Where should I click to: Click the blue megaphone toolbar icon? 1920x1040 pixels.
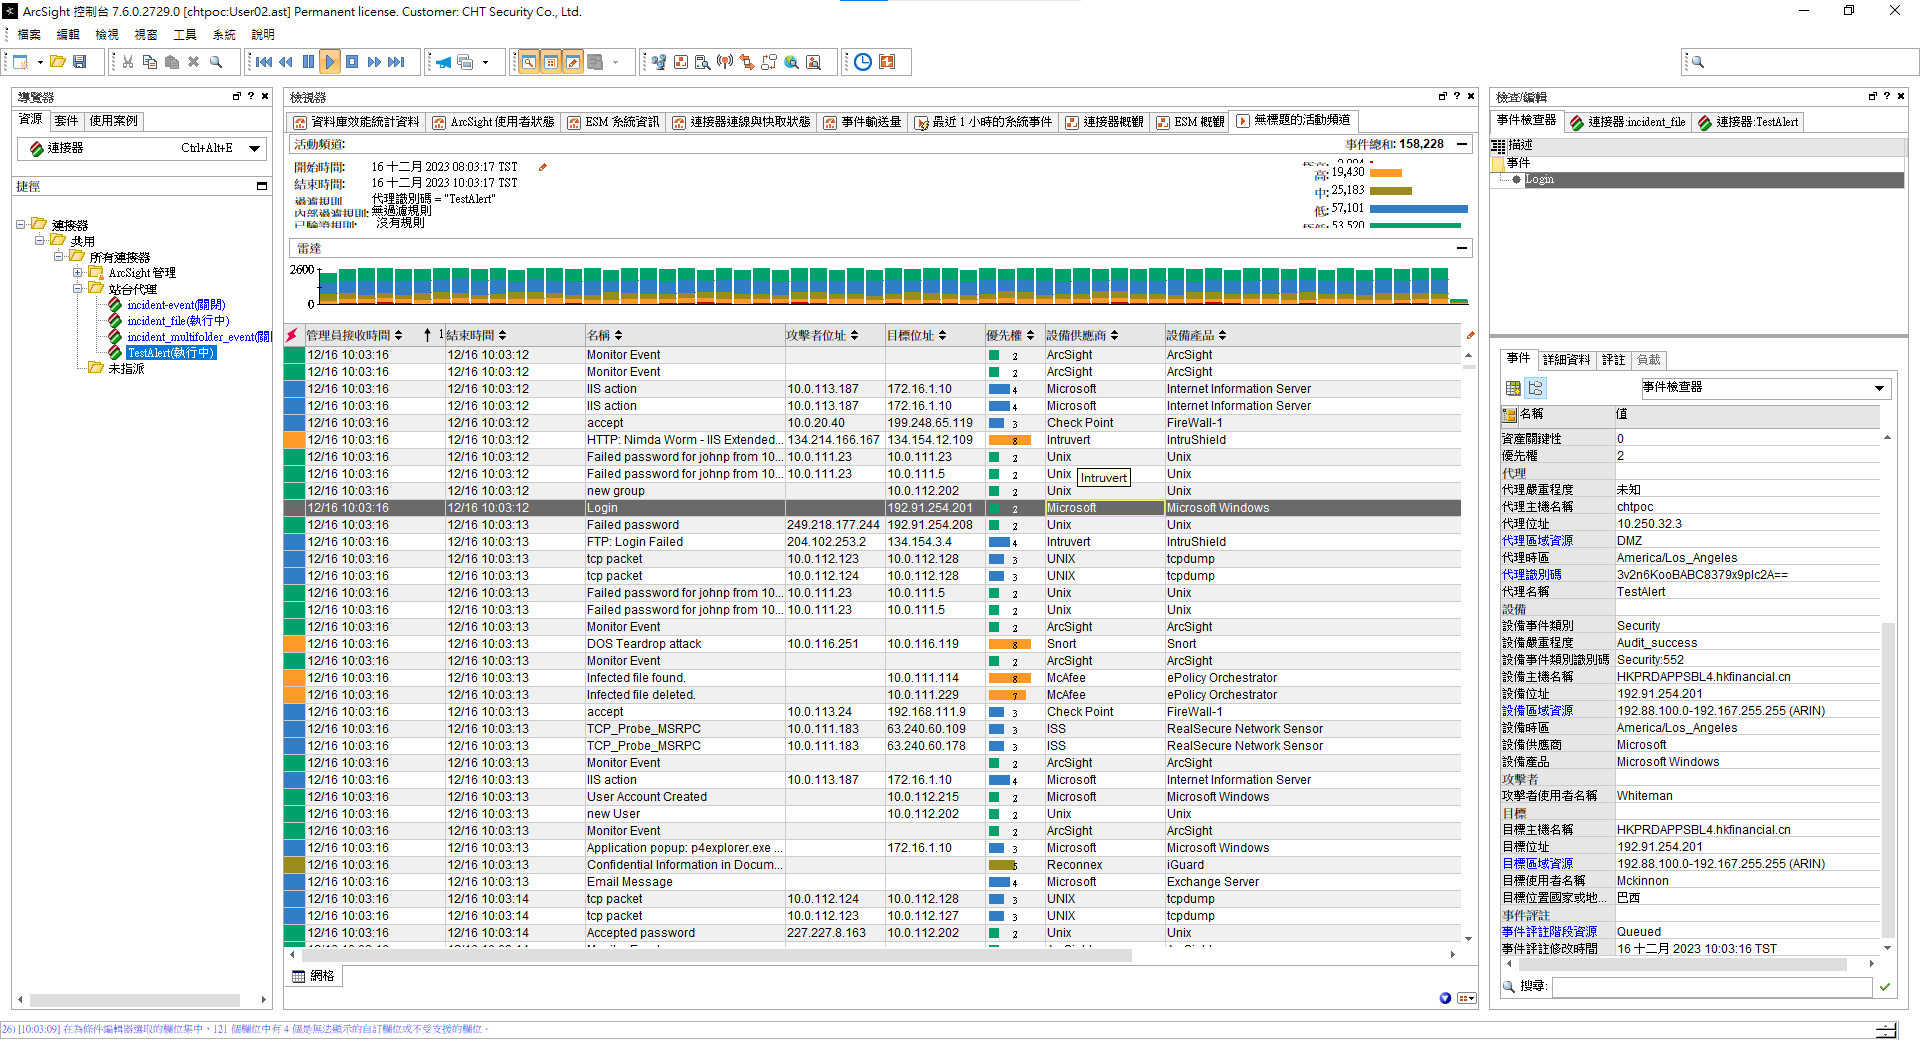pyautogui.click(x=443, y=62)
